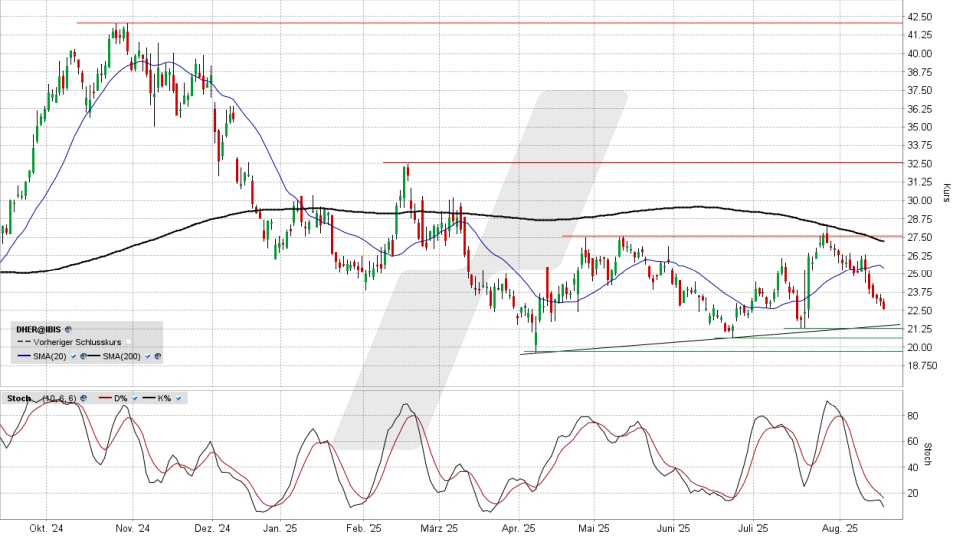Viewport: 960px width, 540px height.
Task: Click the Jan. '25 axis label
Action: [280, 528]
